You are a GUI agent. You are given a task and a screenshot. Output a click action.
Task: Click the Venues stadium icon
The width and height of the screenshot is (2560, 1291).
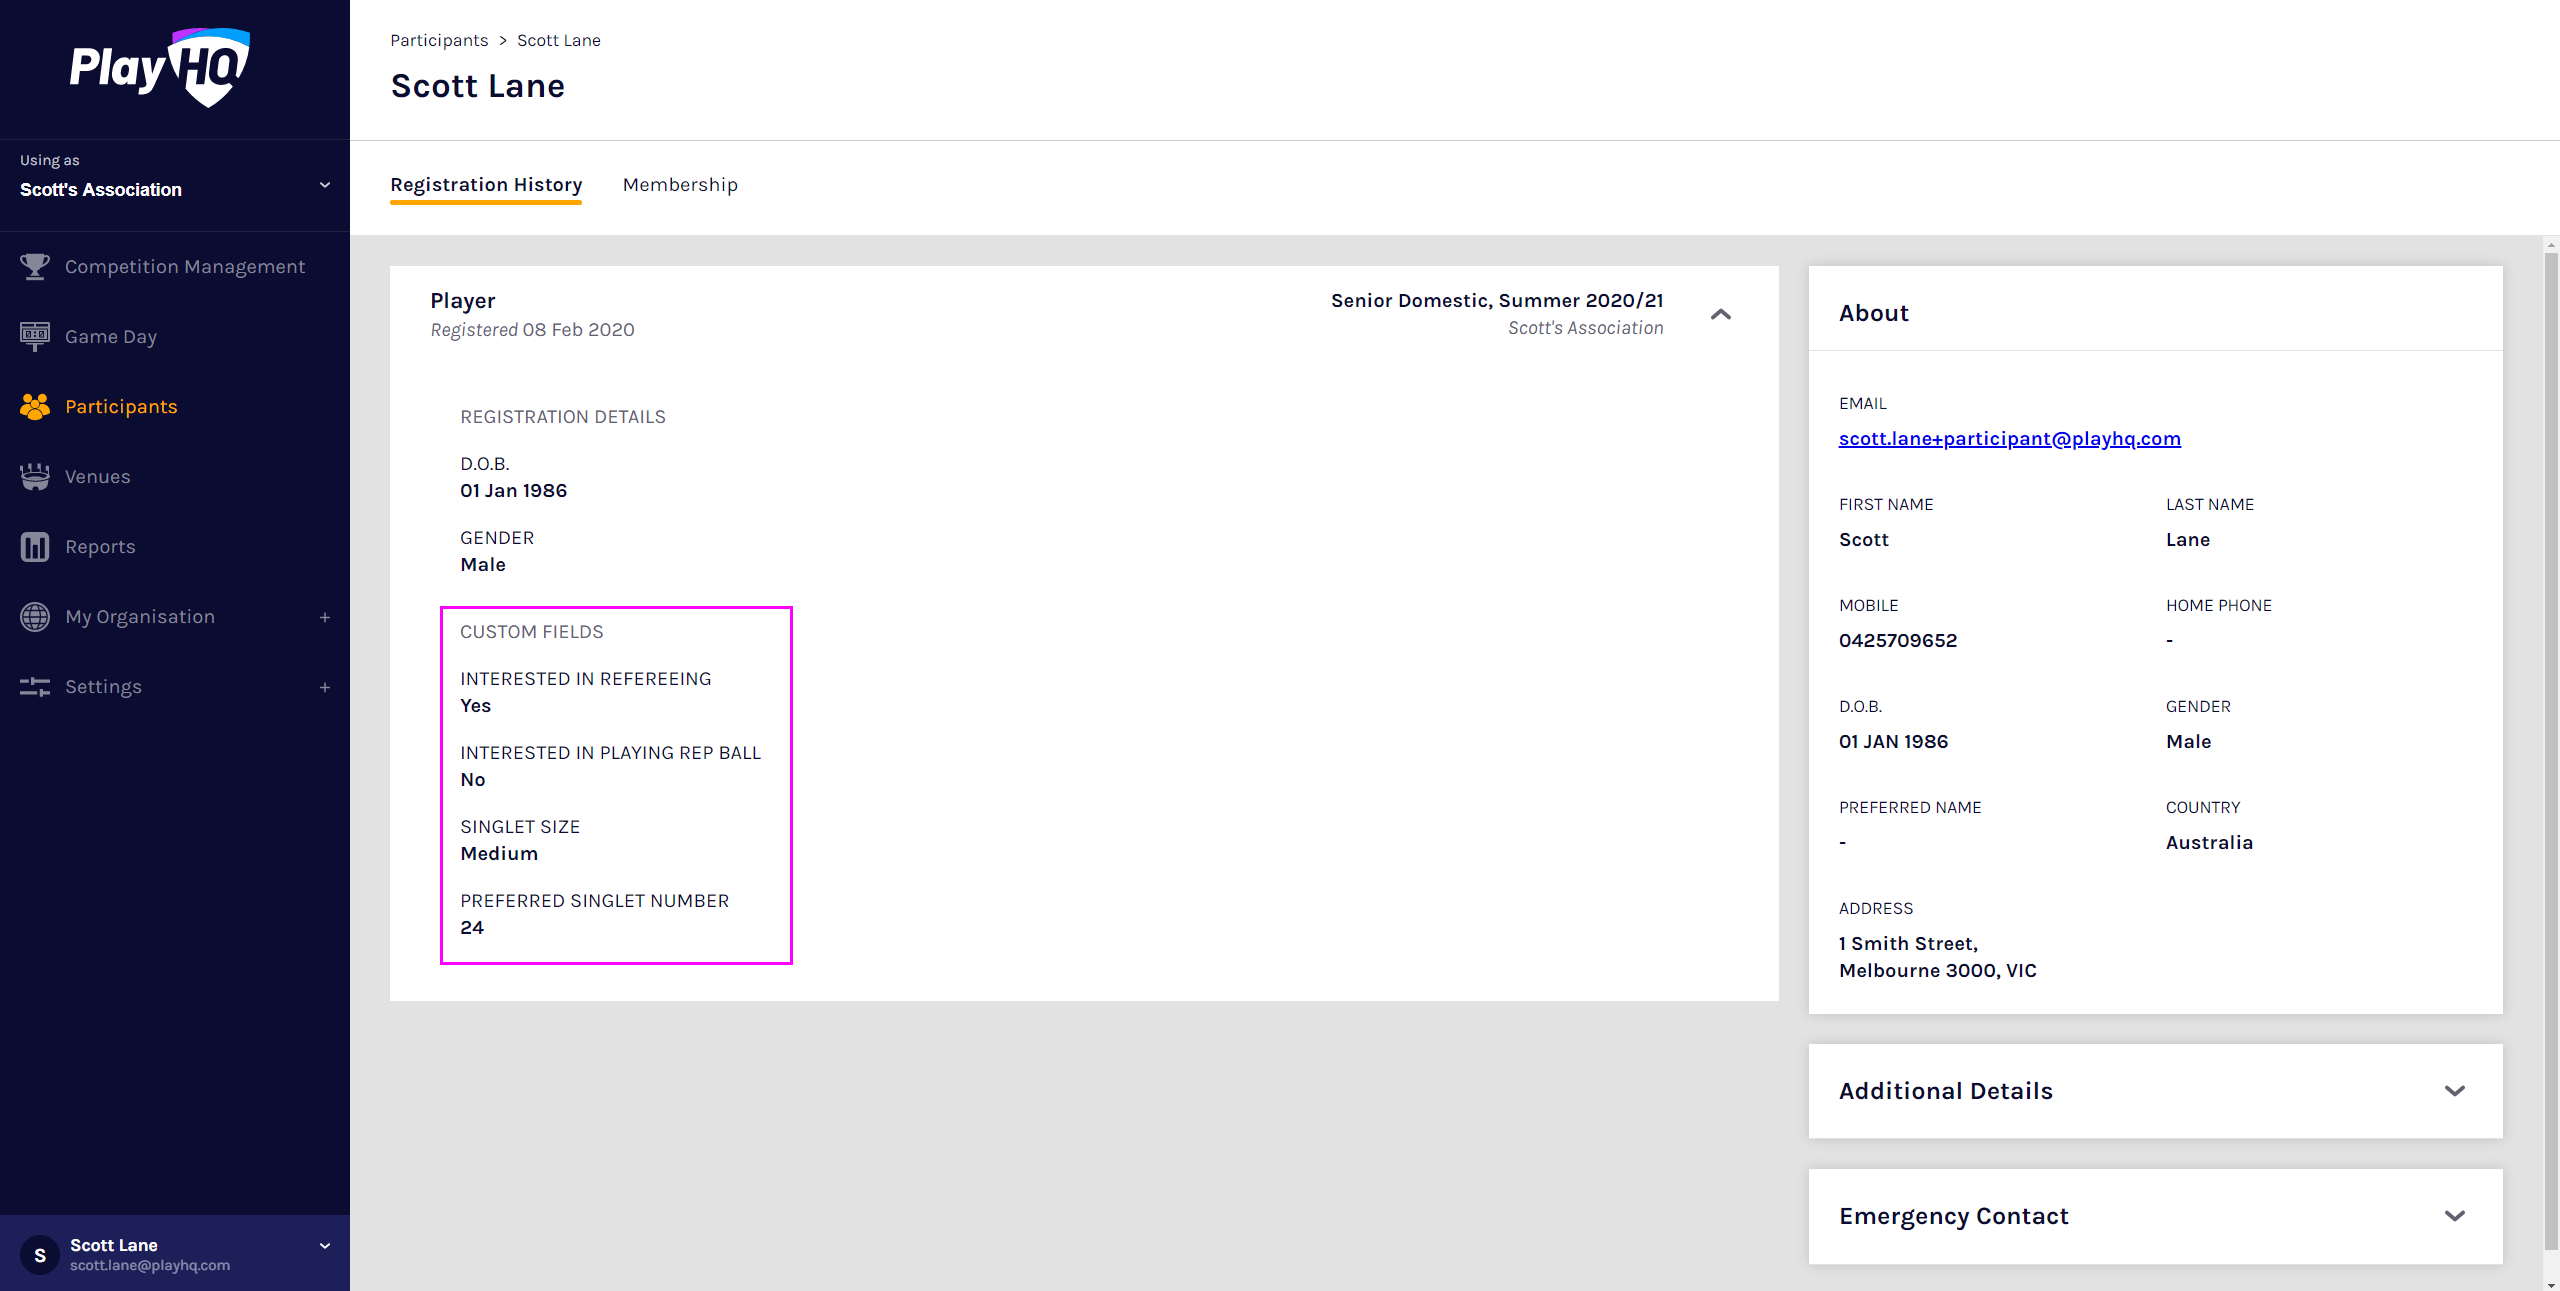point(34,477)
